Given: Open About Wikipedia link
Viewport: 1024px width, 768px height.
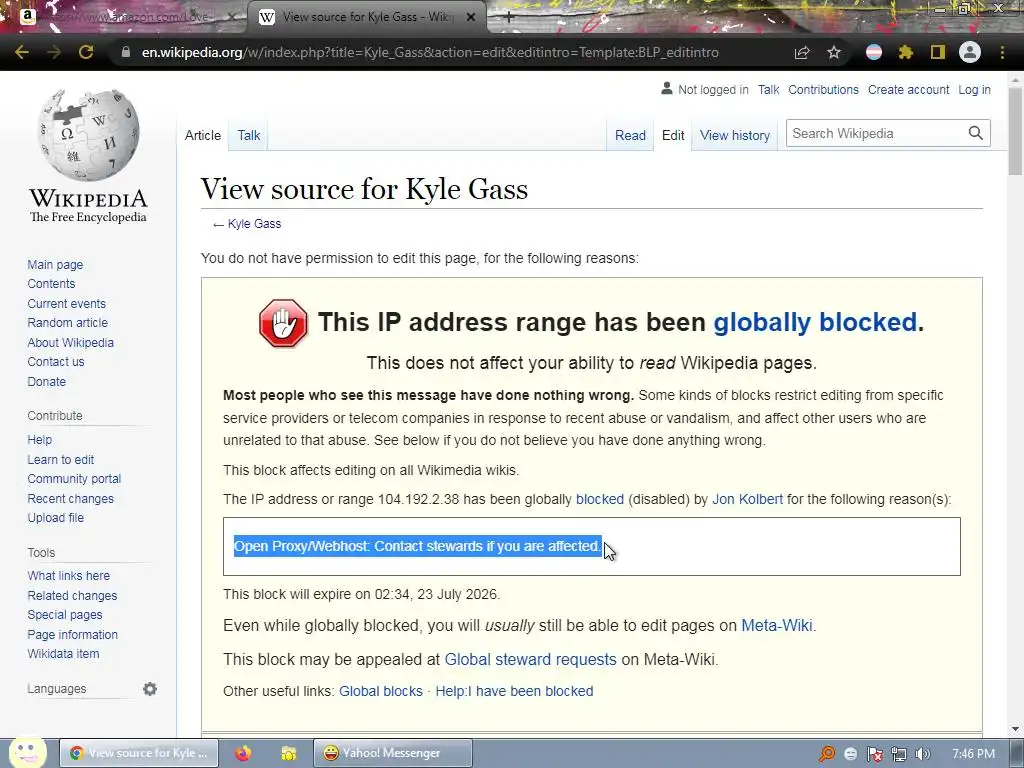Looking at the screenshot, I should [70, 342].
